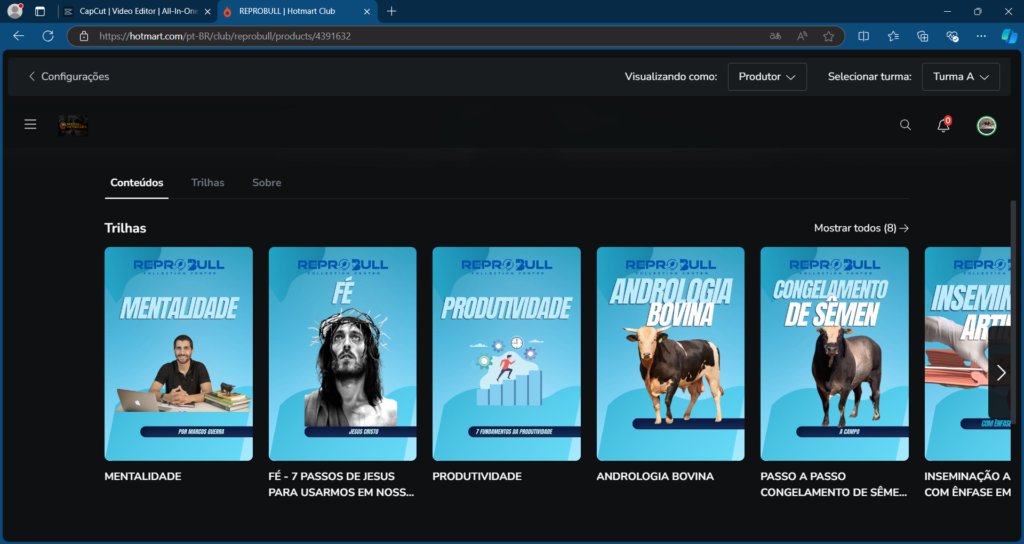Switch to the Sobre tab
The width and height of the screenshot is (1024, 544).
click(266, 183)
